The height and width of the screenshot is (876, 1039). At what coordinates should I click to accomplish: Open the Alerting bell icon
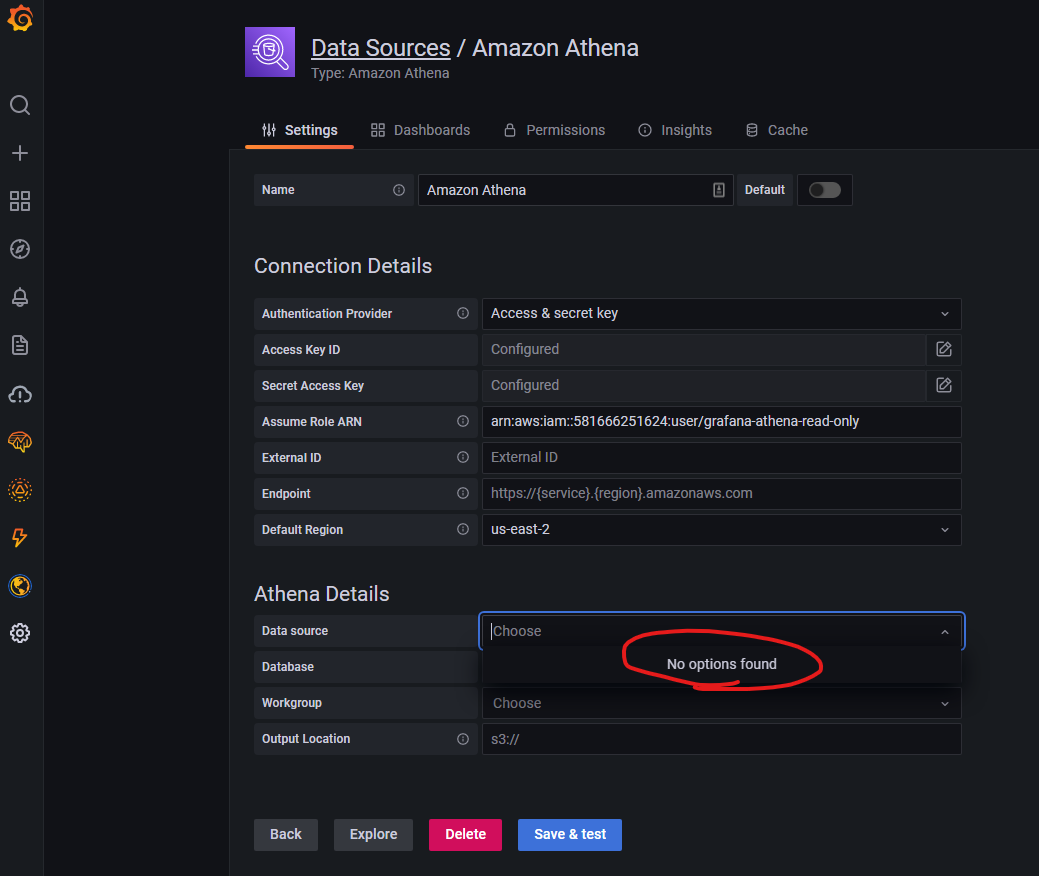click(20, 297)
